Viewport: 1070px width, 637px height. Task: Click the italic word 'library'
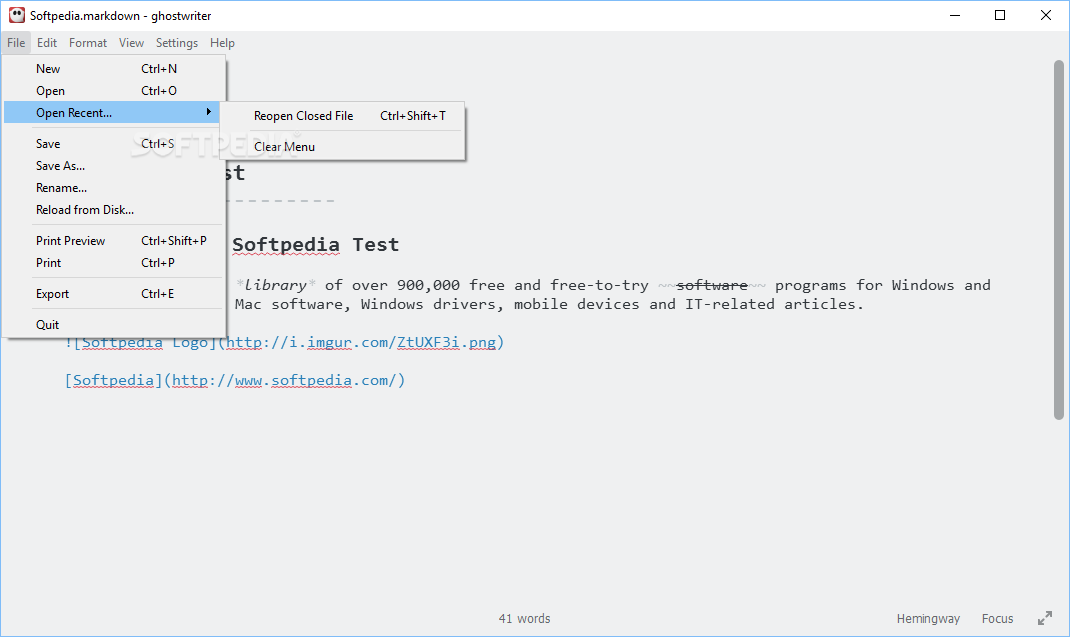tap(275, 285)
